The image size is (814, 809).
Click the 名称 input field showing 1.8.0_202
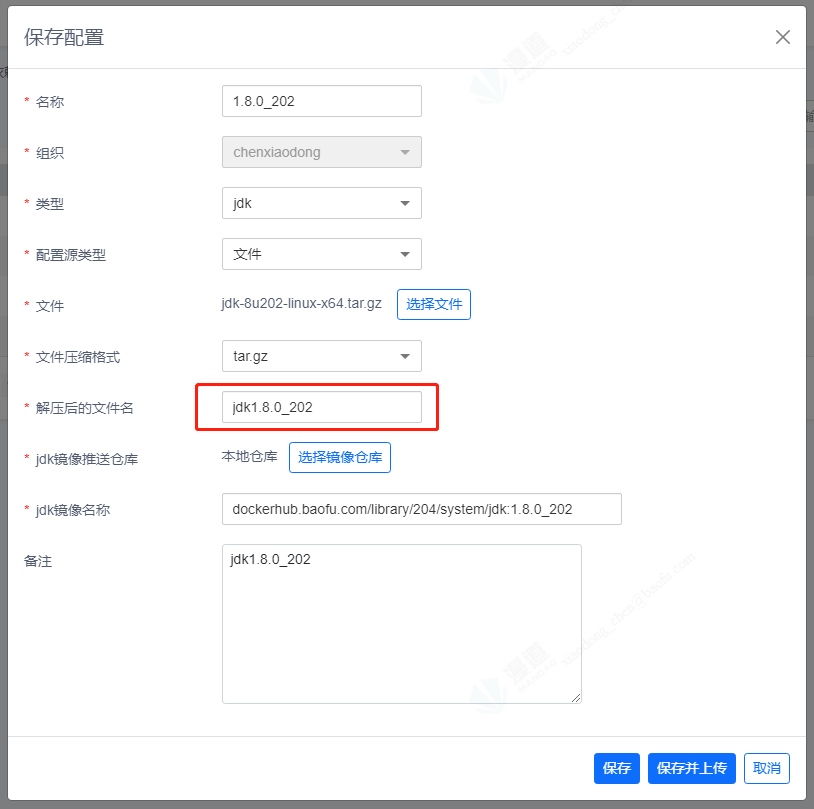click(x=321, y=101)
